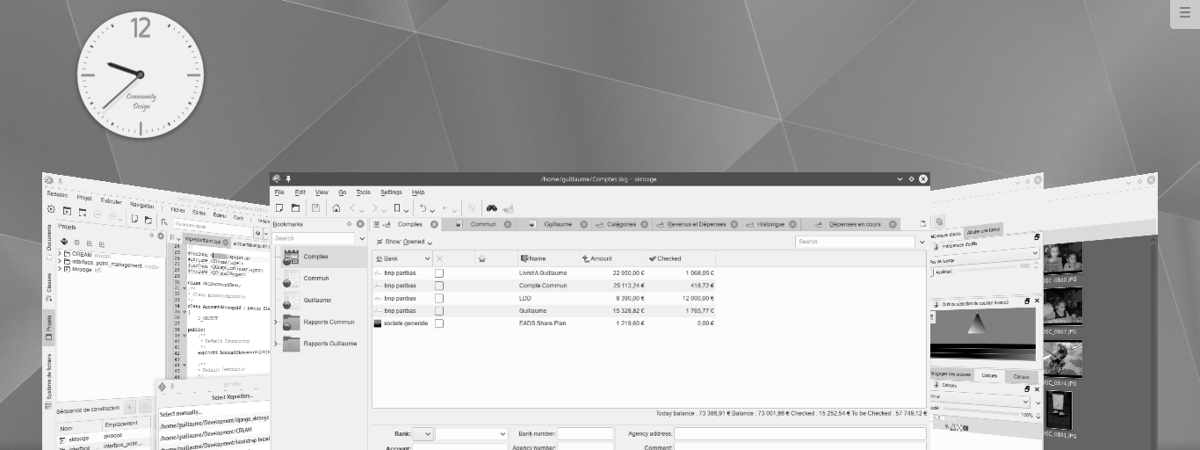Click the Open file folder icon
Viewport: 1200px width, 450px height.
[296, 208]
